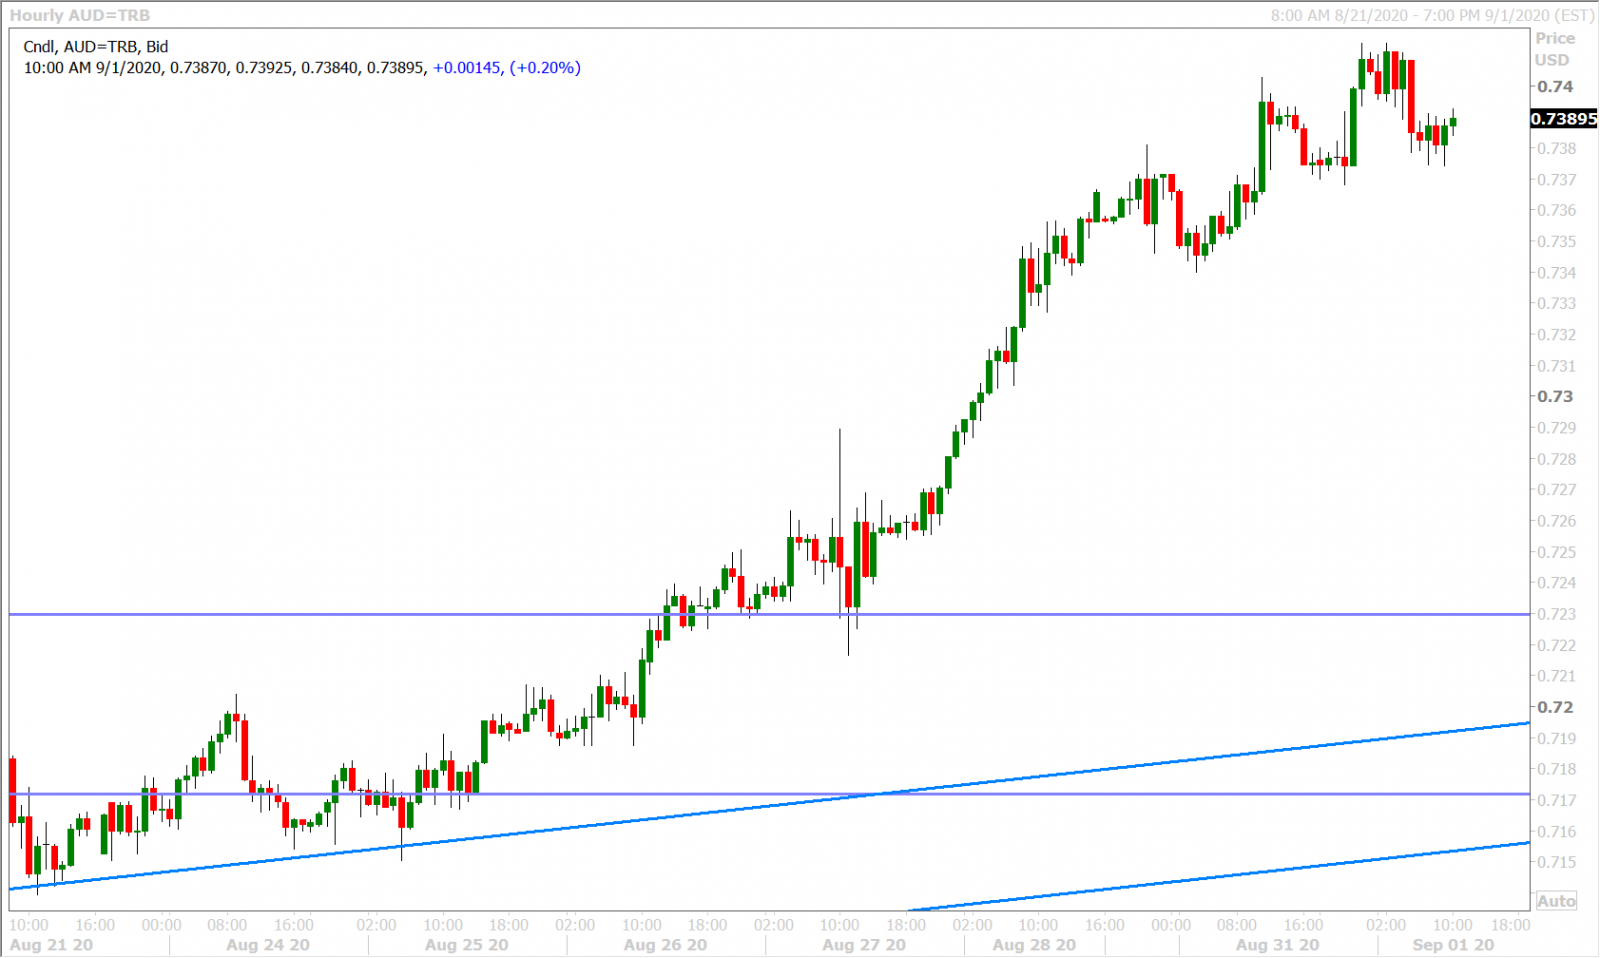Click the 0.72 price axis label

click(1555, 707)
